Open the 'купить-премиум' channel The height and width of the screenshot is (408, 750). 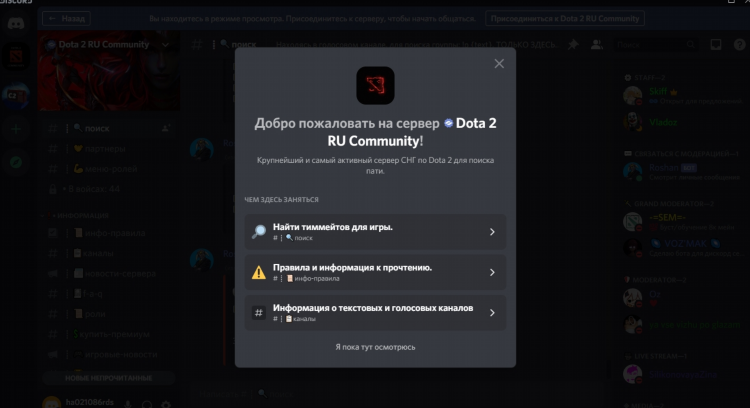(109, 334)
